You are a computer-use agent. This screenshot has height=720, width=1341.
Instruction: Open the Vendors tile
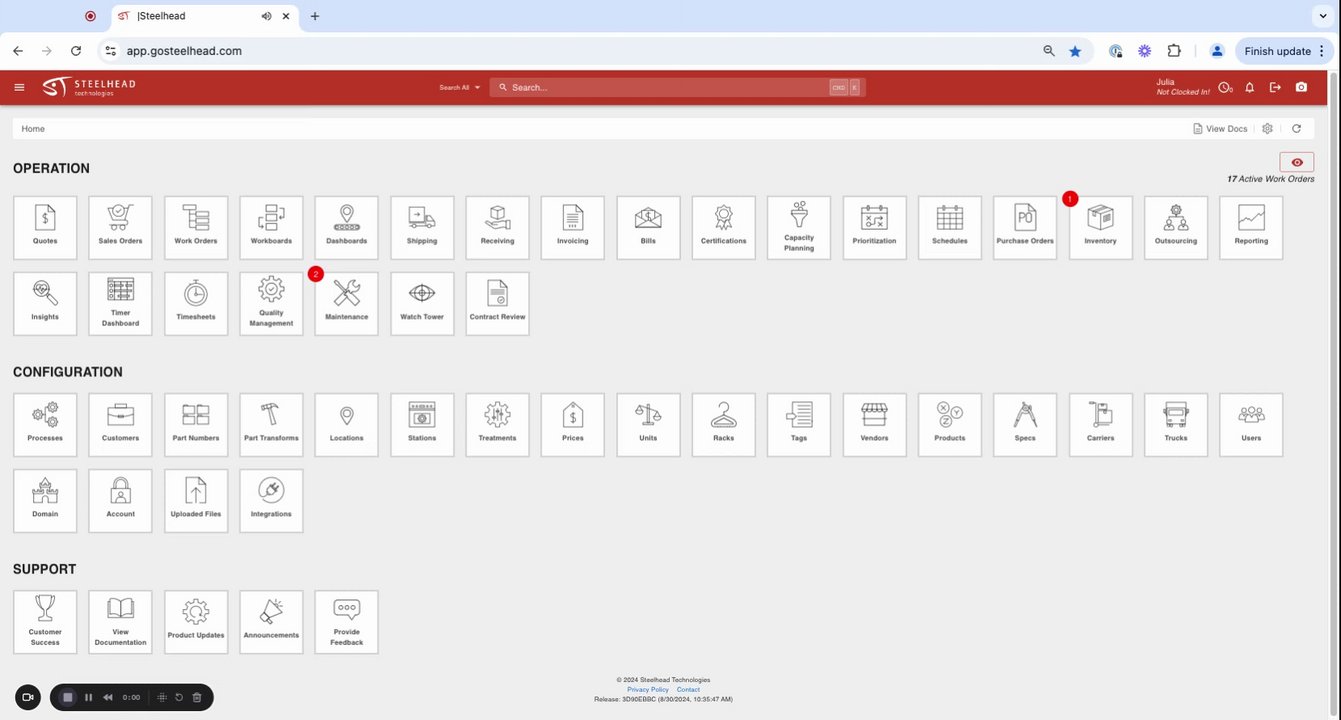875,425
